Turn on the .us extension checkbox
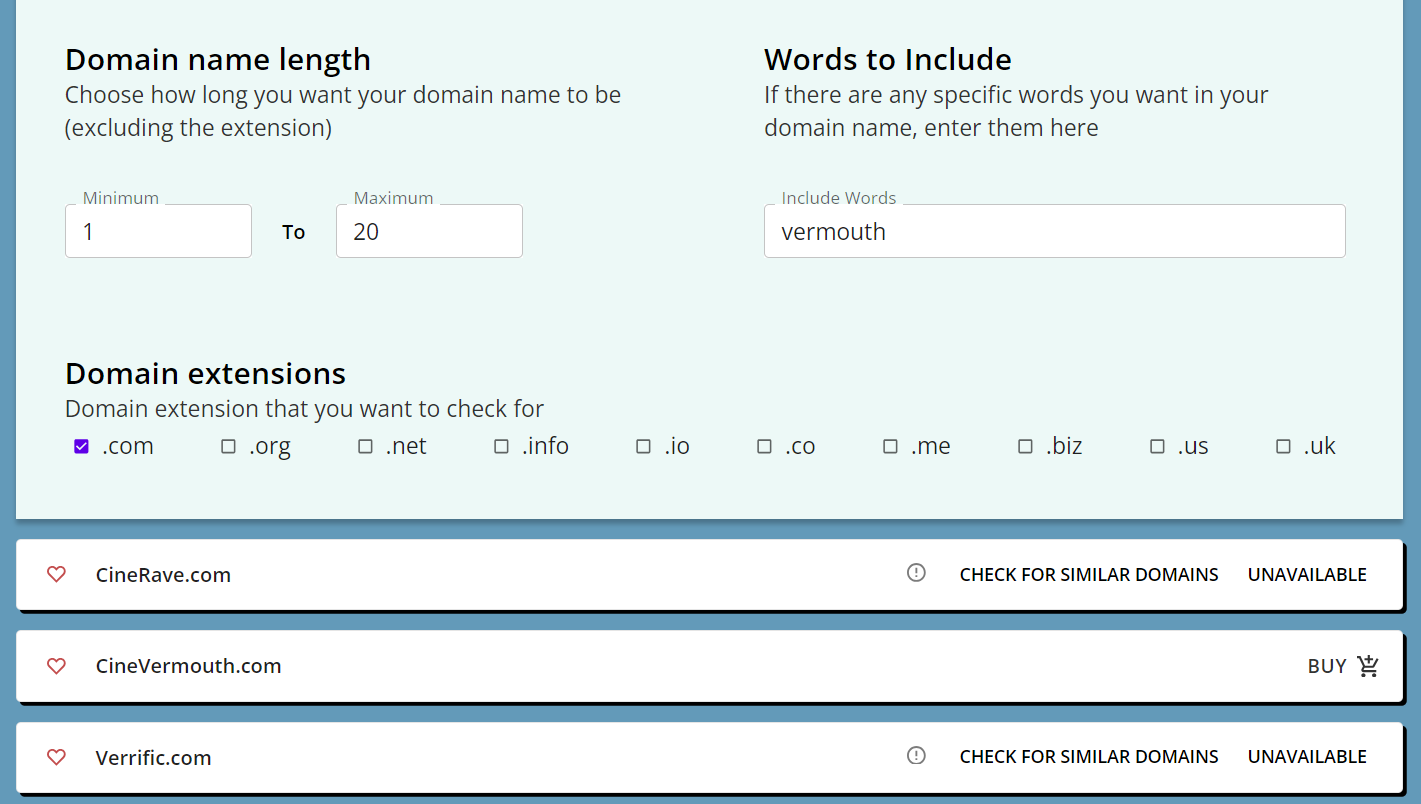The width and height of the screenshot is (1421, 804). (x=1157, y=447)
